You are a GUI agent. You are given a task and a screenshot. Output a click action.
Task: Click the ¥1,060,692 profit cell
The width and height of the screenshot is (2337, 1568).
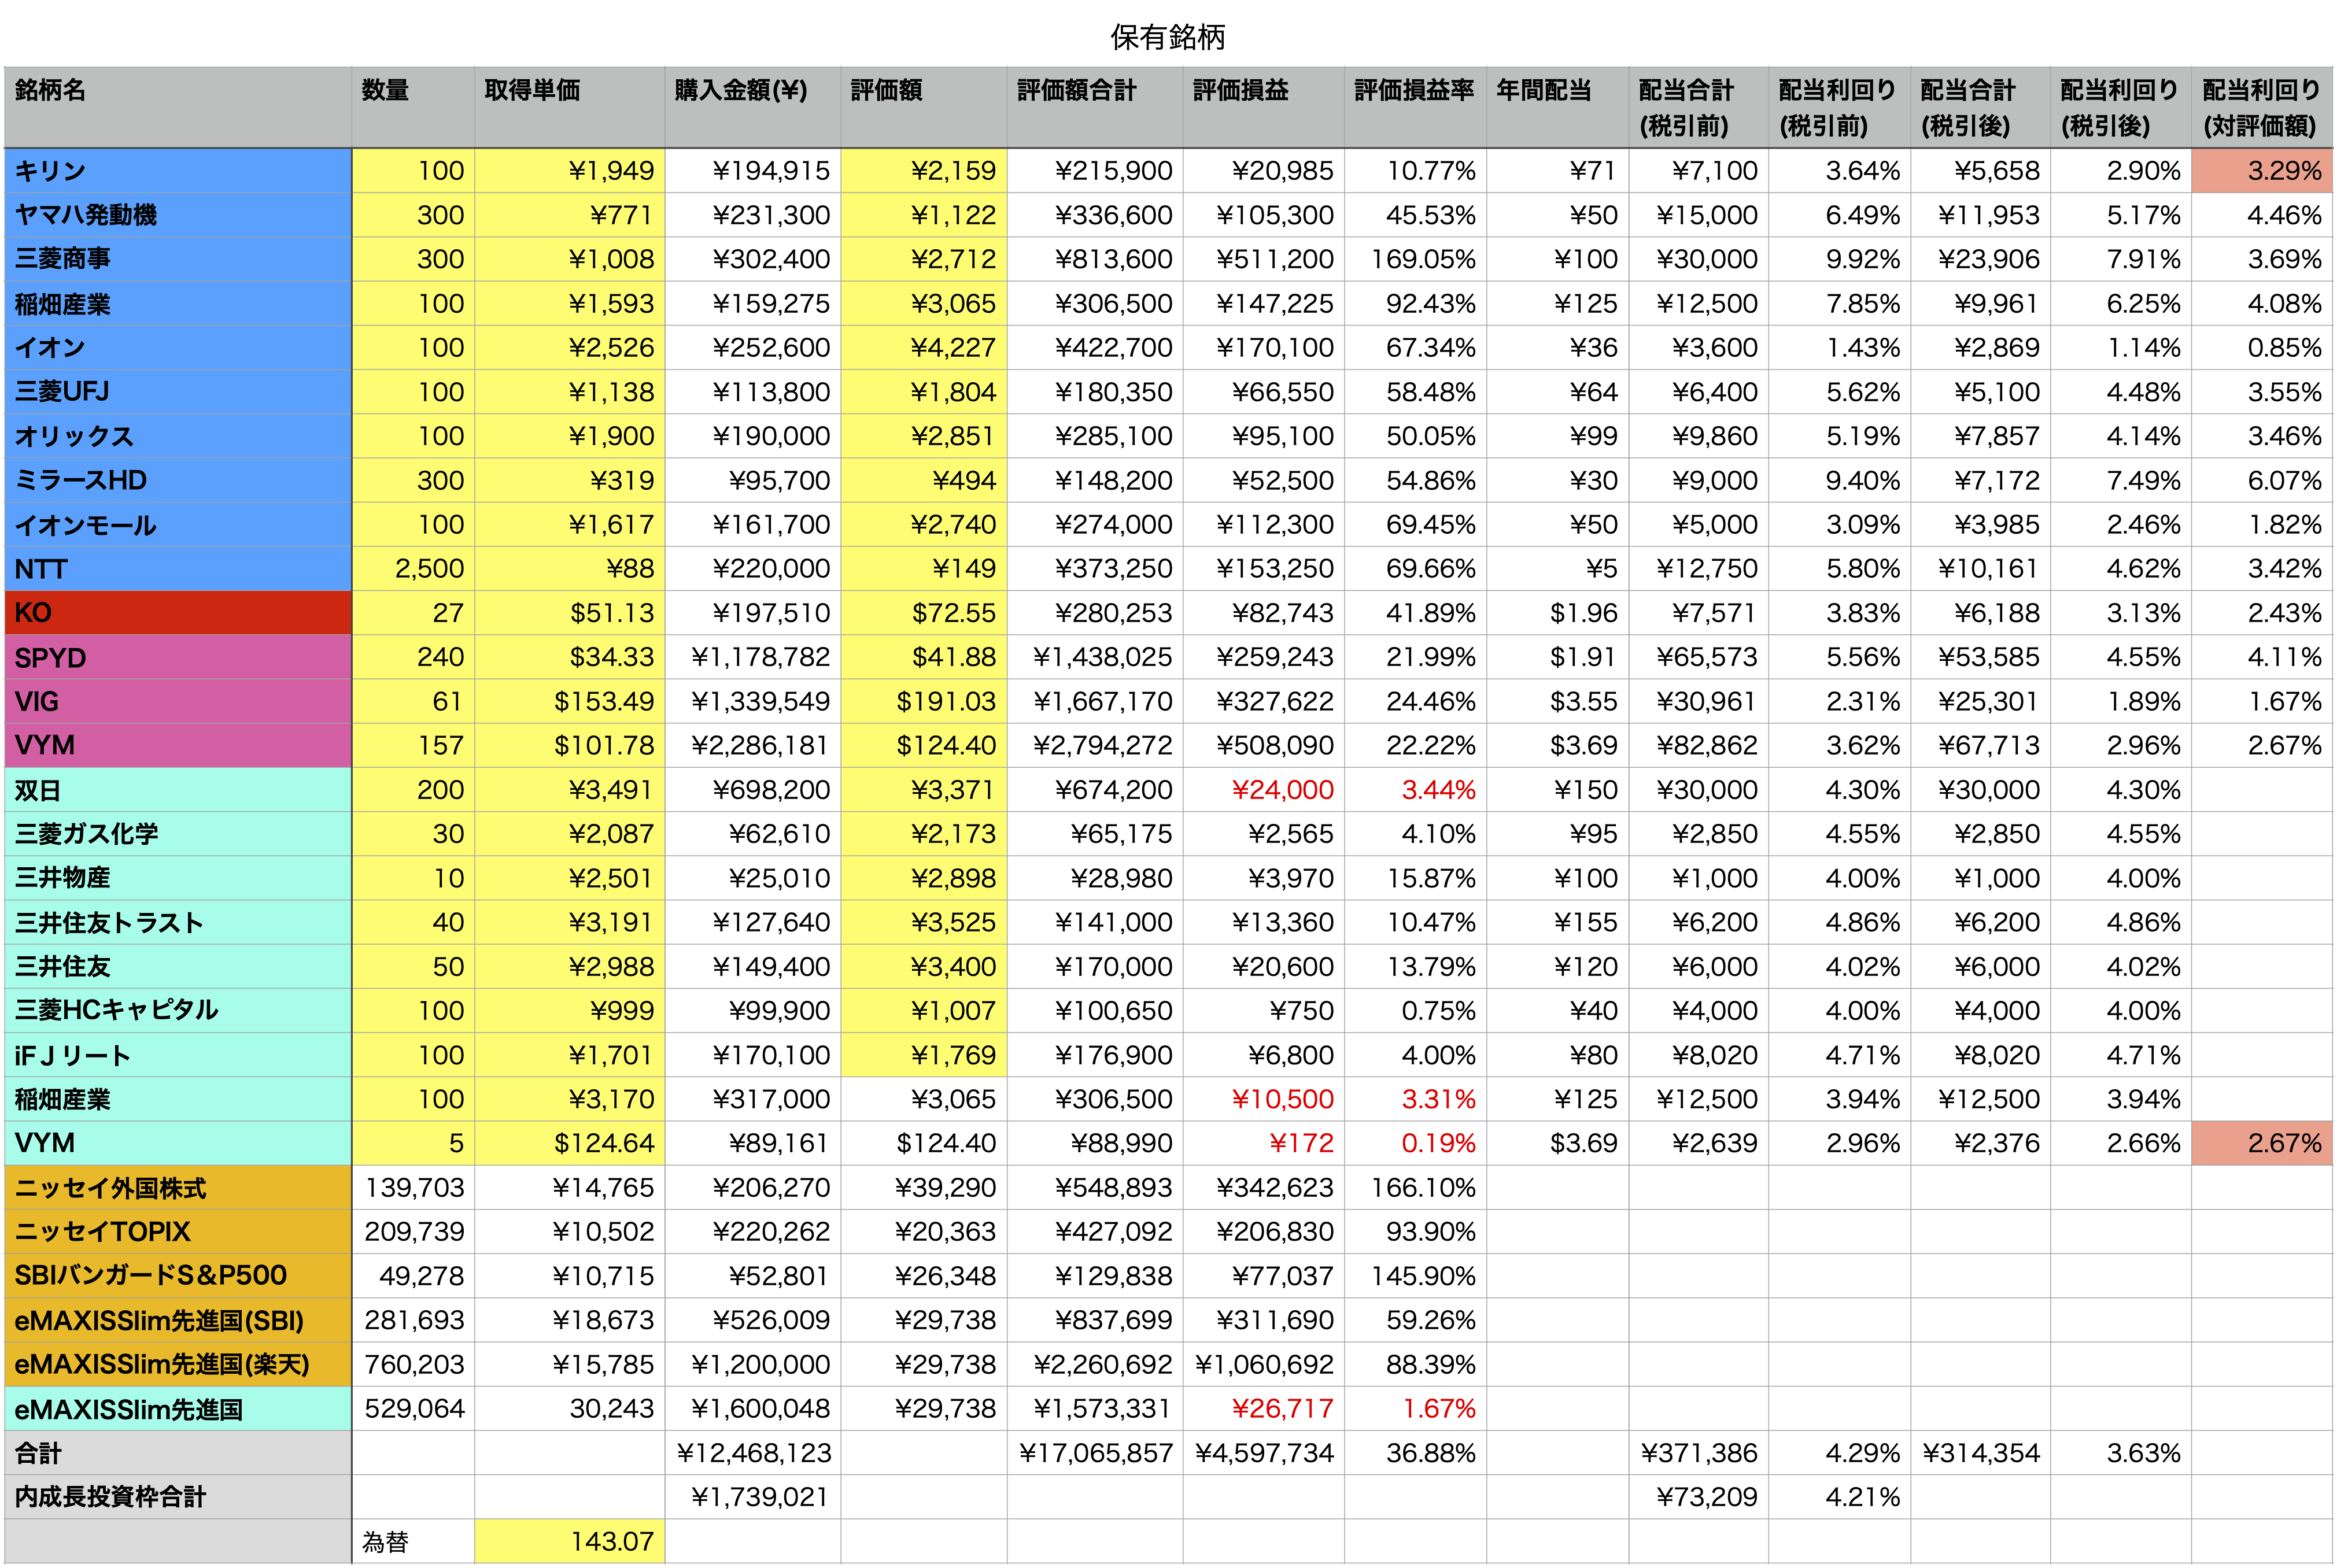[x=1264, y=1364]
